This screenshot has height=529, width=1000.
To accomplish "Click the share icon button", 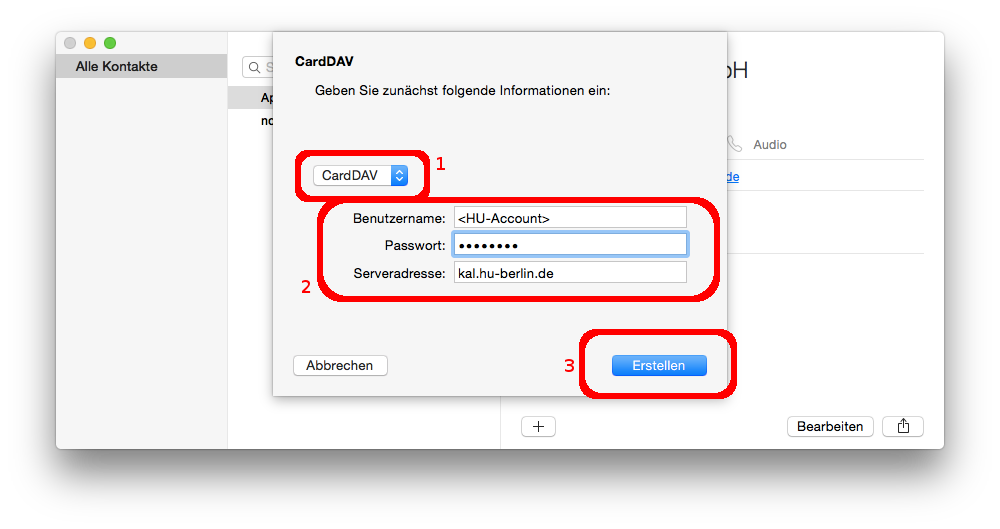I will [x=903, y=426].
